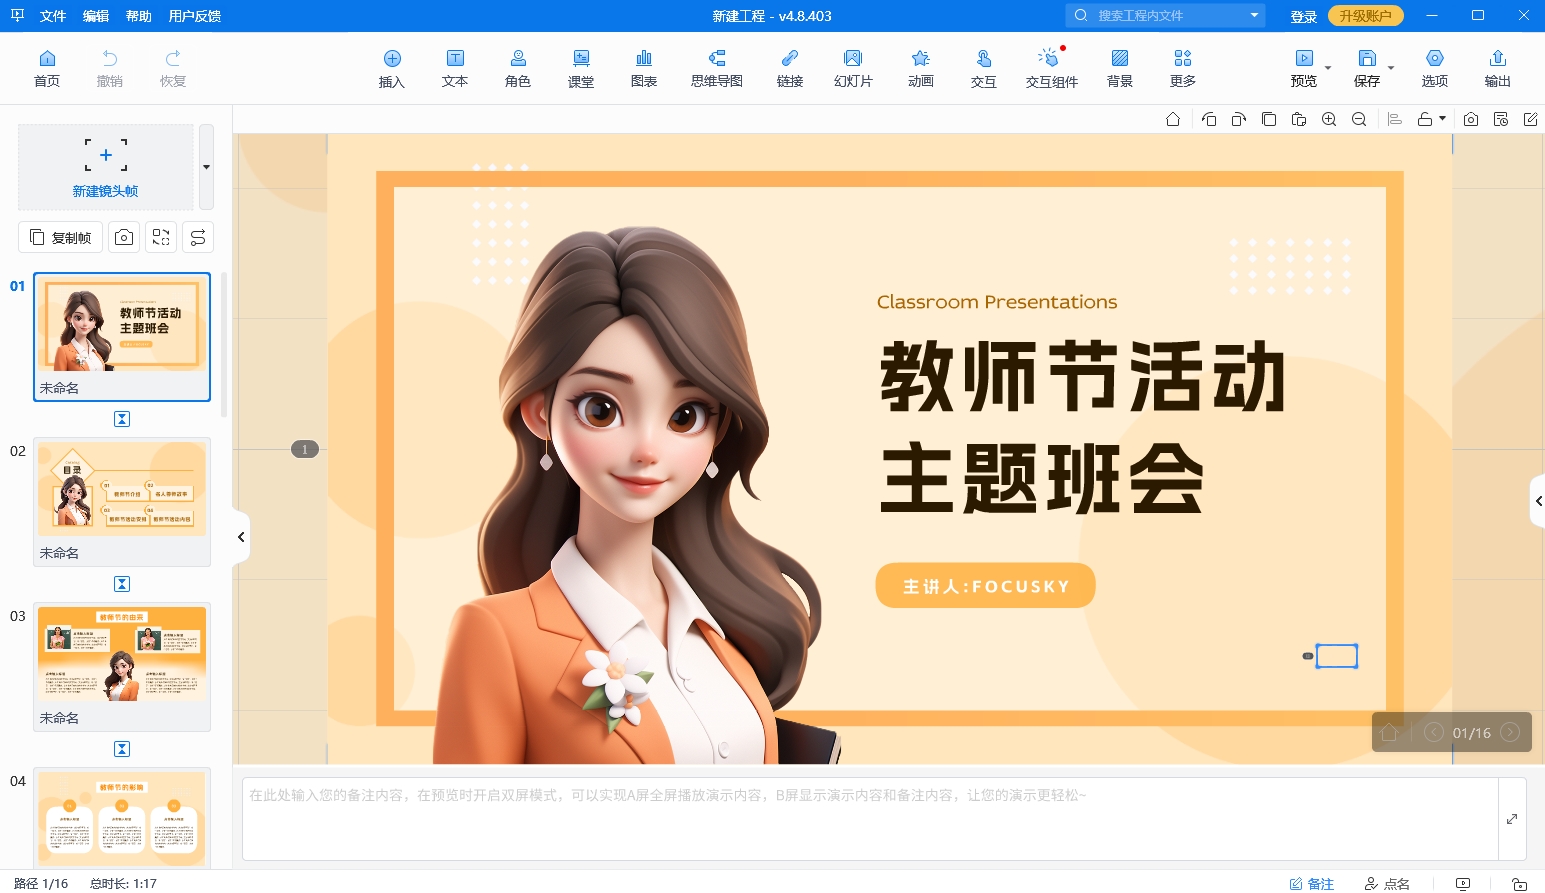Open the 帮助 menu

tap(139, 16)
